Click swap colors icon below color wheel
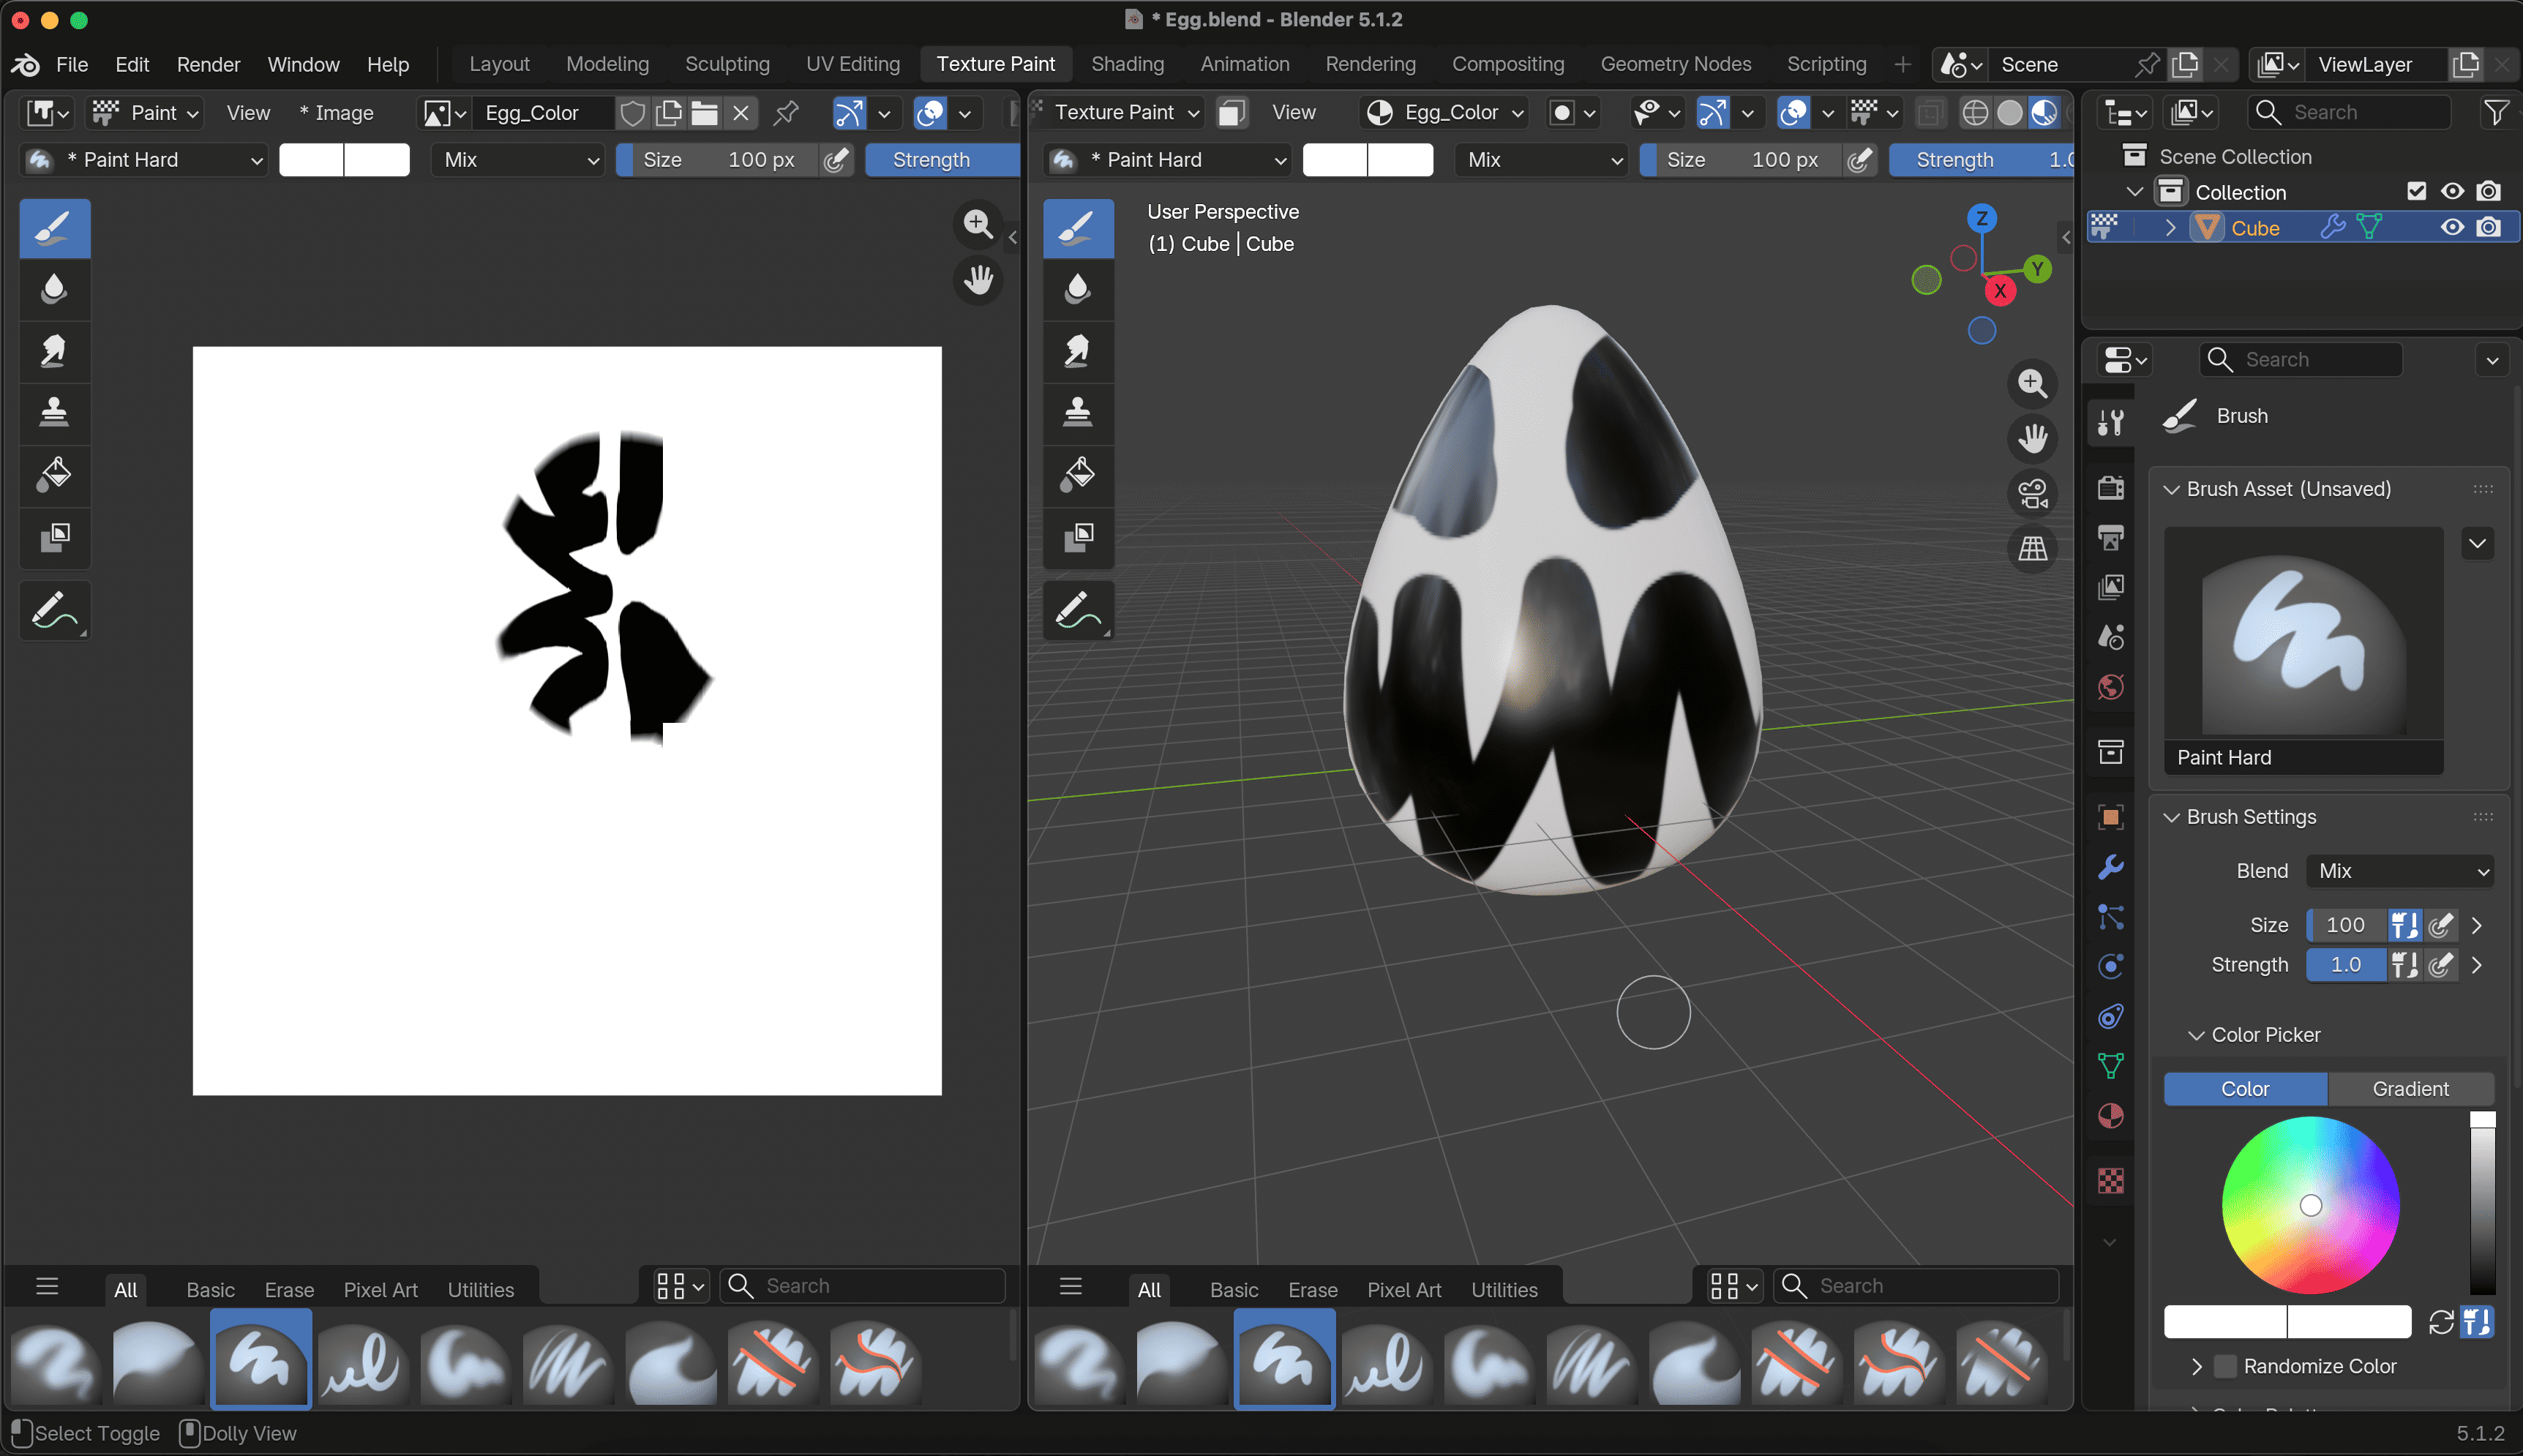This screenshot has height=1456, width=2523. [x=2441, y=1322]
